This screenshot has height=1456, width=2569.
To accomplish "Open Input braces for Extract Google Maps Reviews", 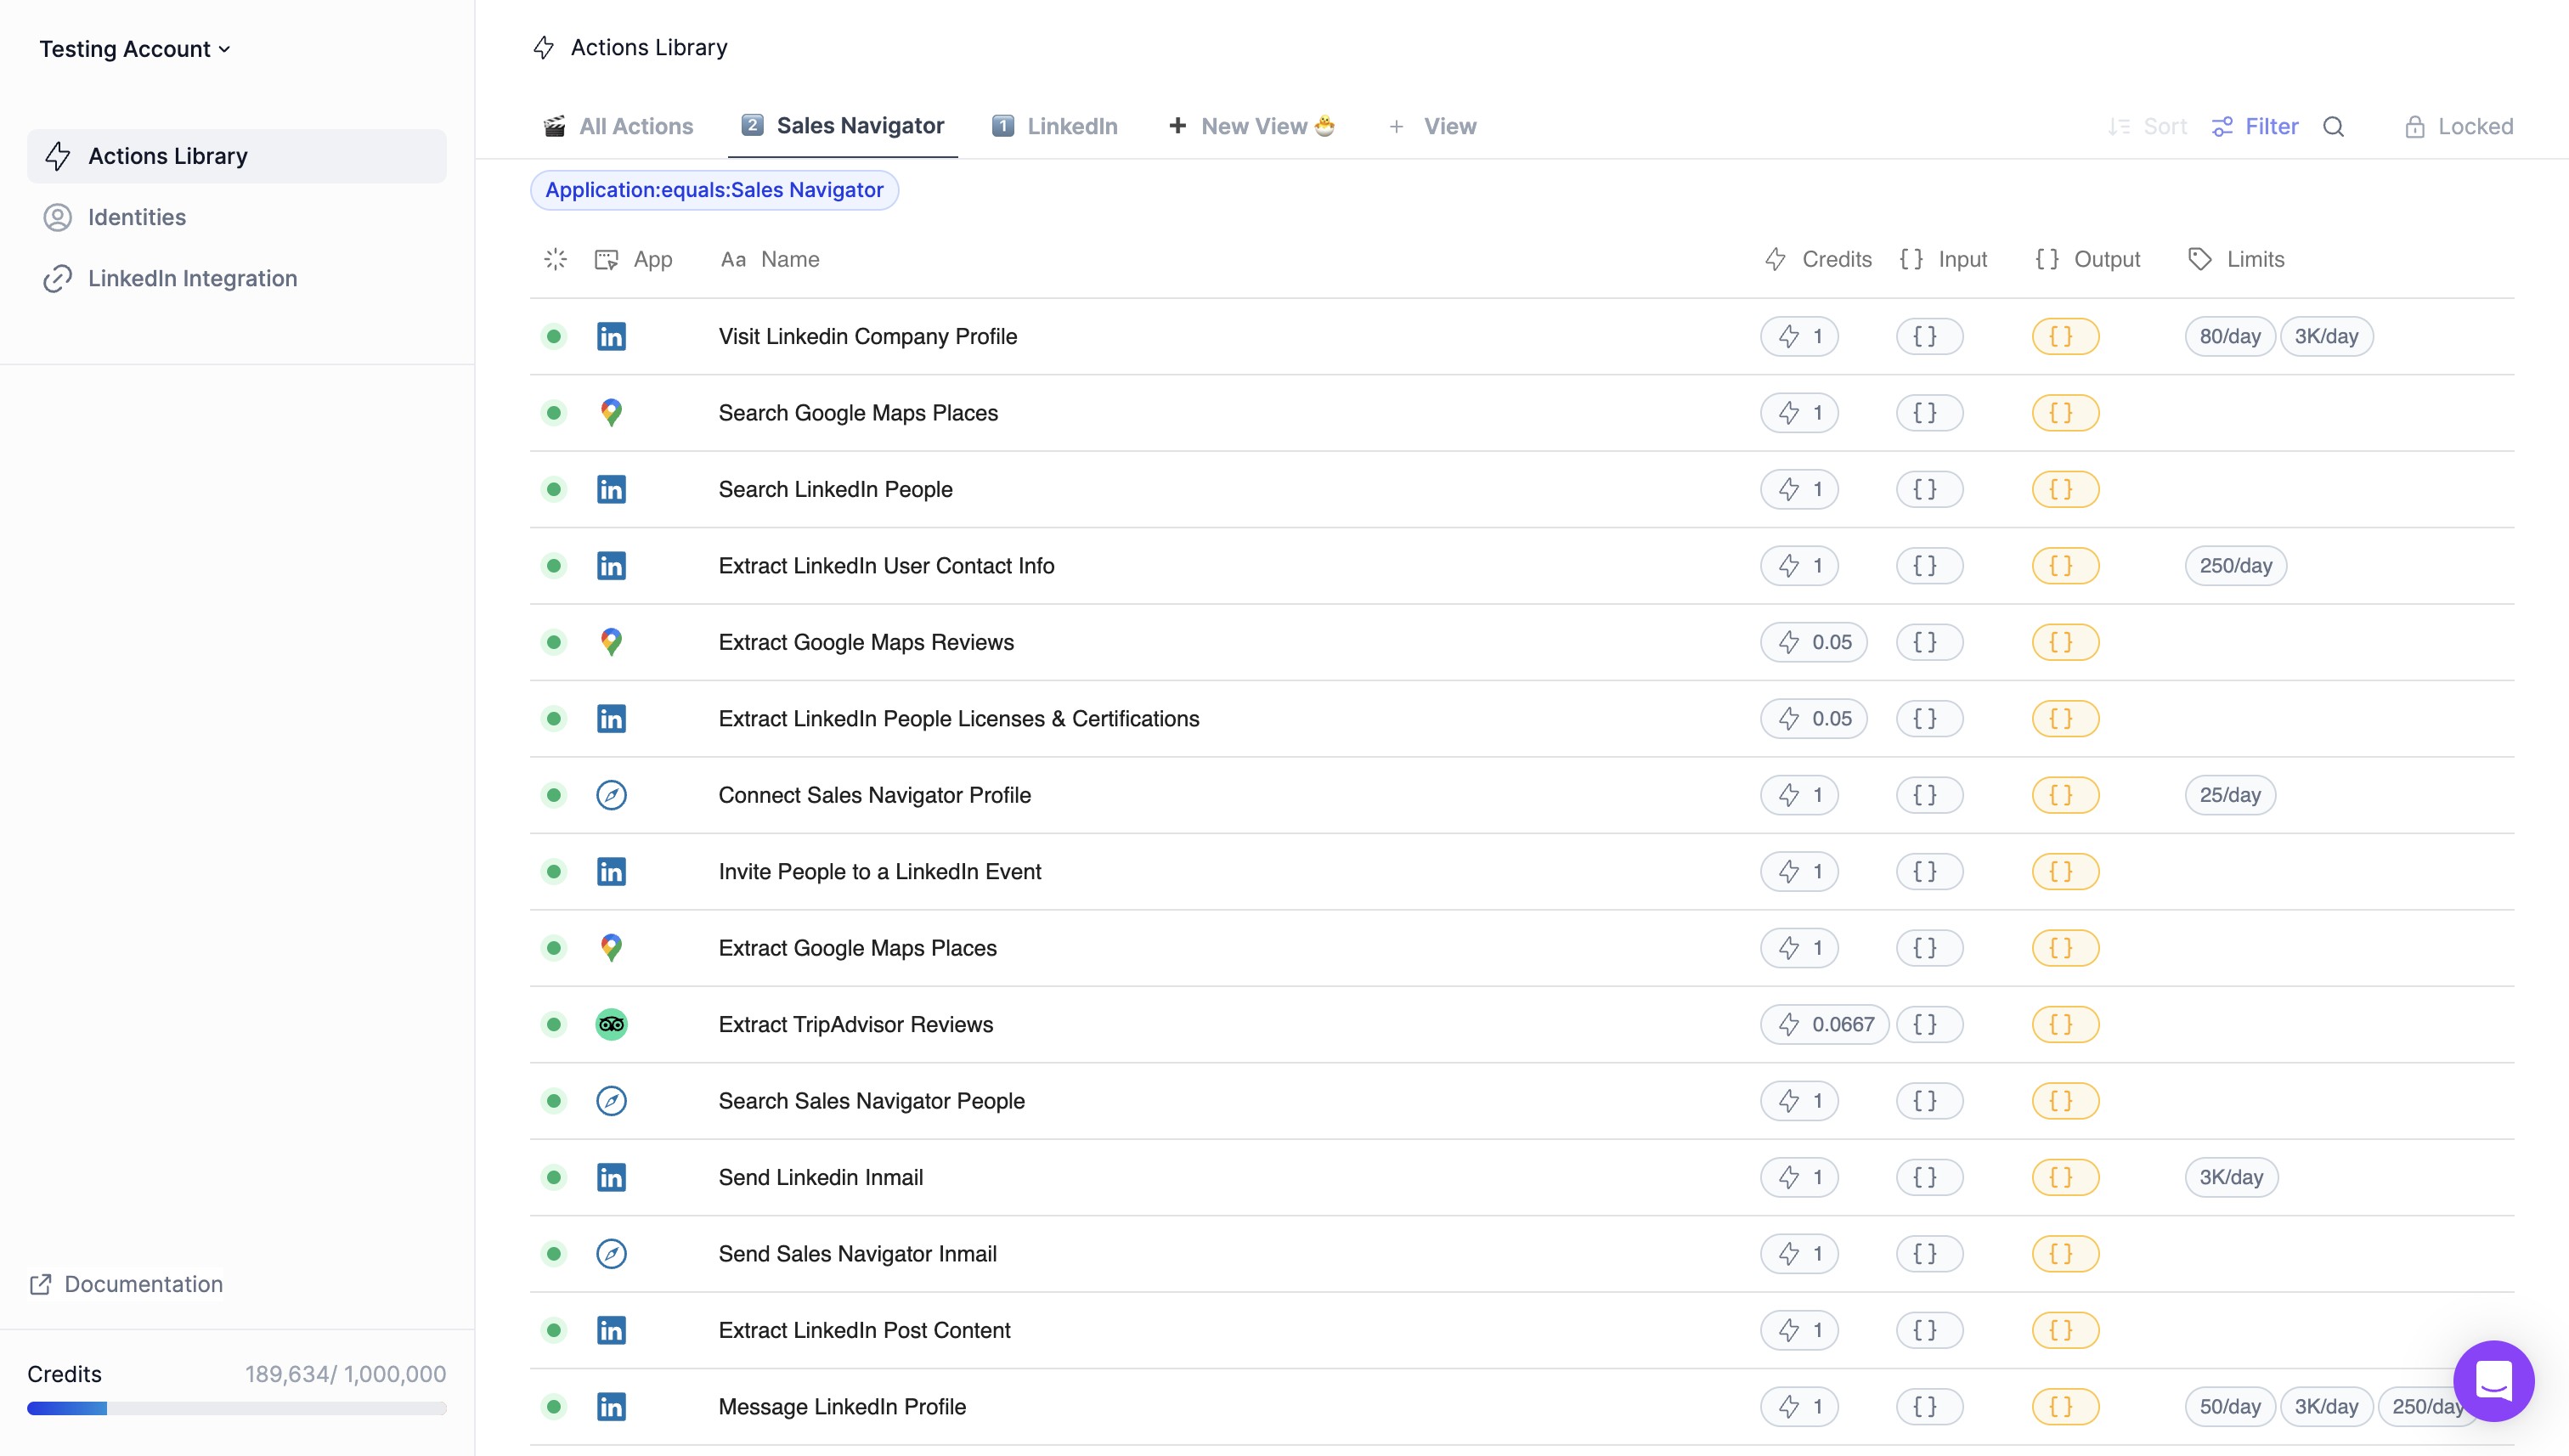I will 1929,642.
